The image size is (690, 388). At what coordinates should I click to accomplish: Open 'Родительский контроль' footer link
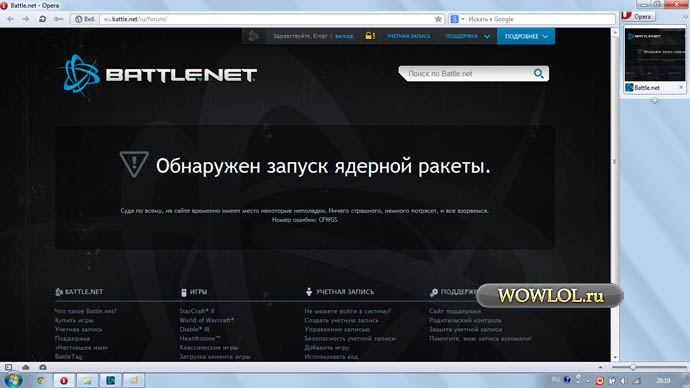465,320
